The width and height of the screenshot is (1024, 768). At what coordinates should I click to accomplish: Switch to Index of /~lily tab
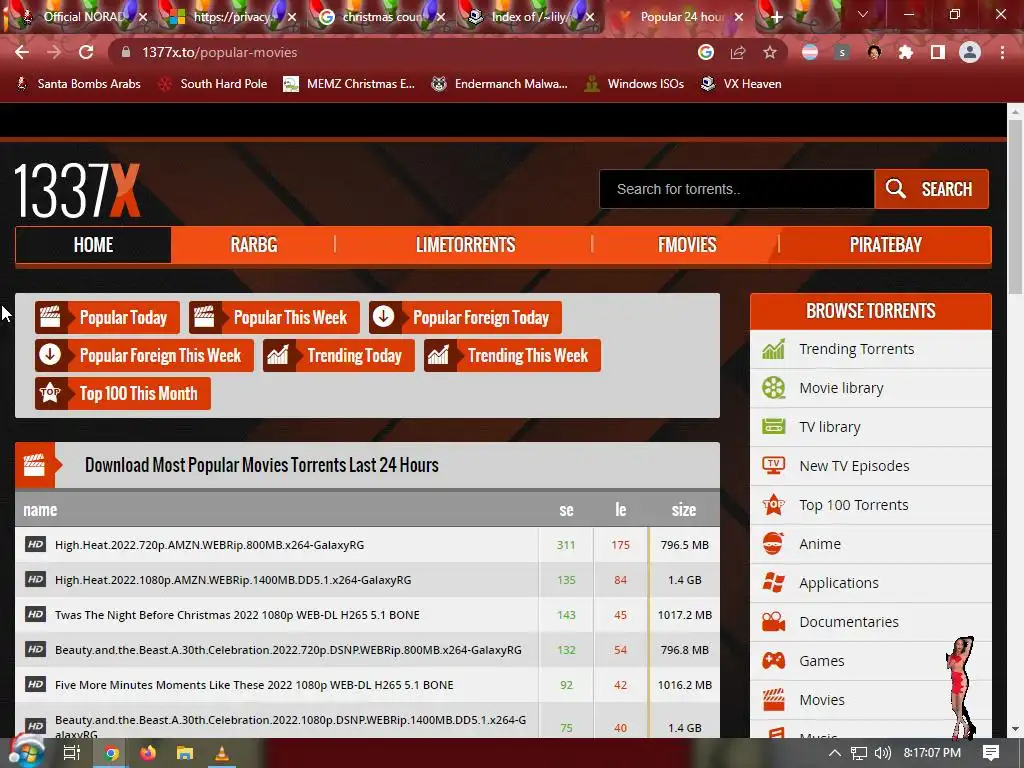[530, 17]
